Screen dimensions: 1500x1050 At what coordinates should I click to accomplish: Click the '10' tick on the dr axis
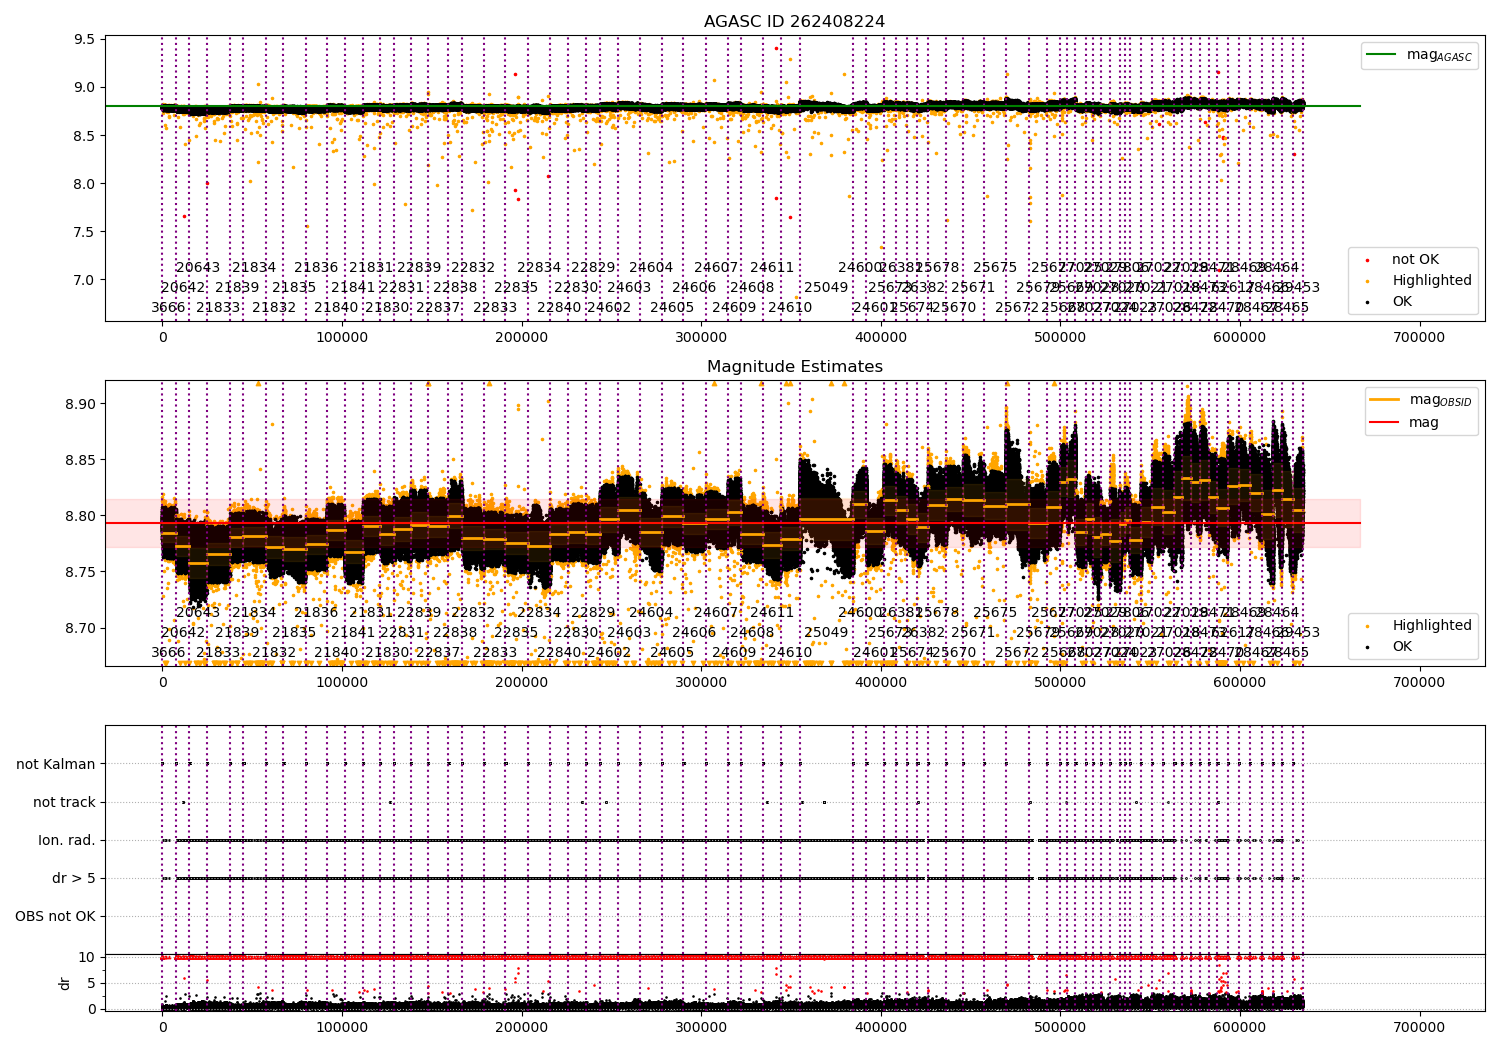tap(87, 958)
